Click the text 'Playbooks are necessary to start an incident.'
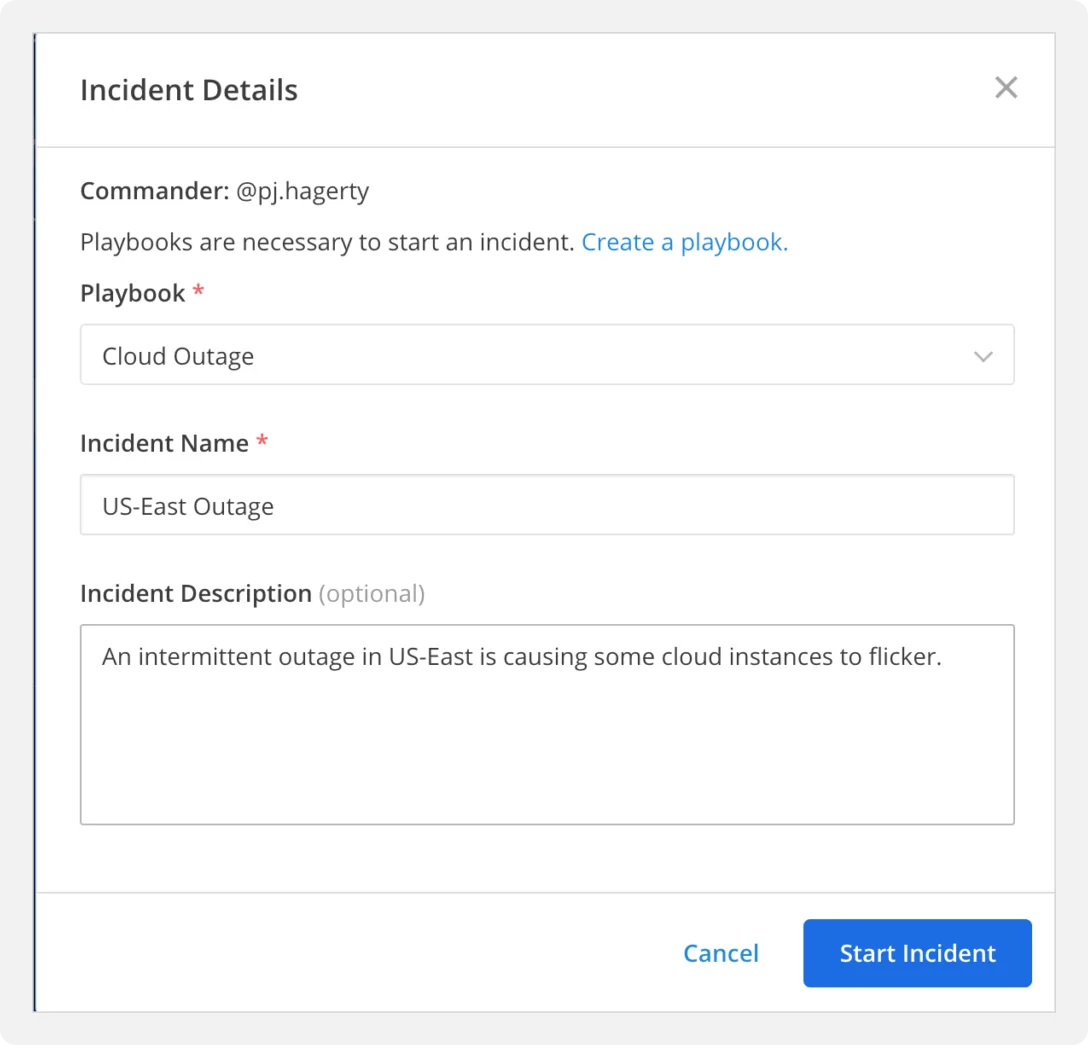Viewport: 1088px width, 1045px height. pos(328,242)
